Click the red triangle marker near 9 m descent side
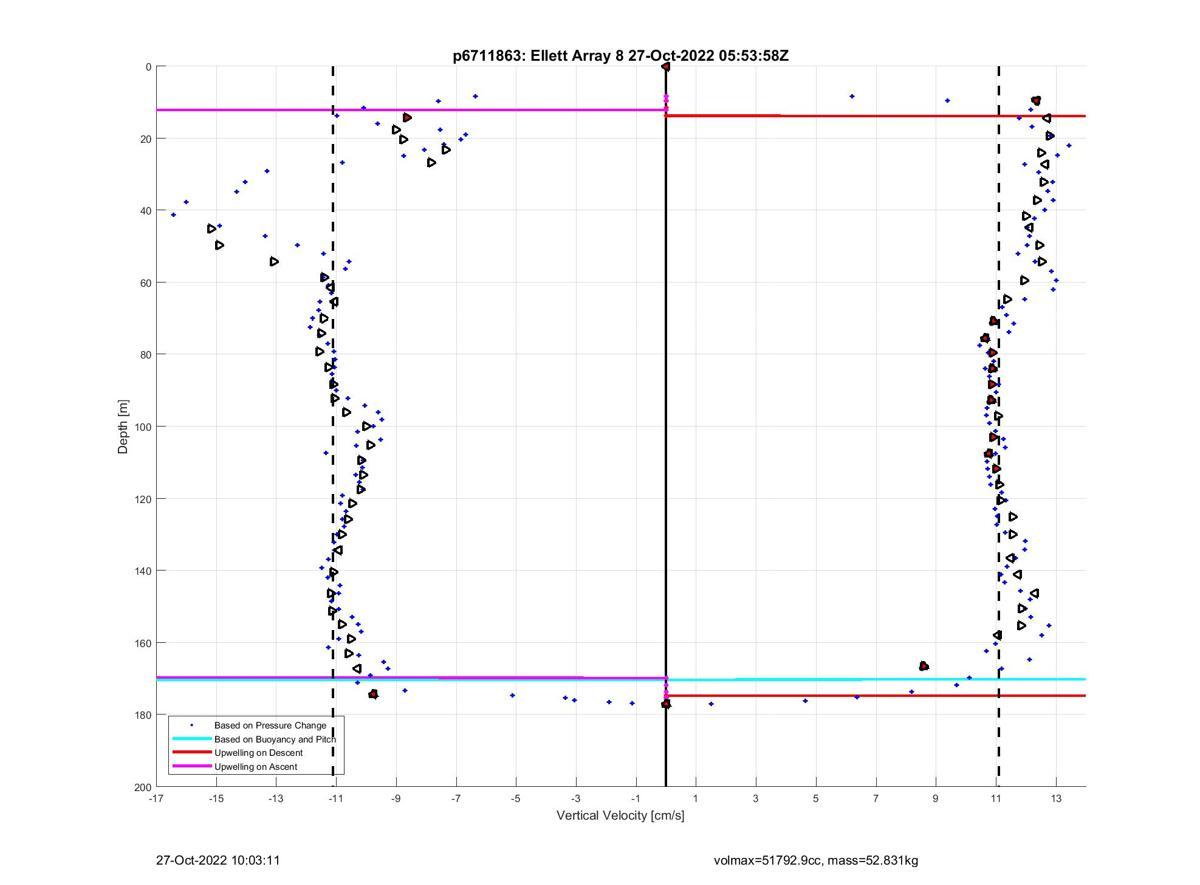The height and width of the screenshot is (885, 1200). [x=1036, y=101]
